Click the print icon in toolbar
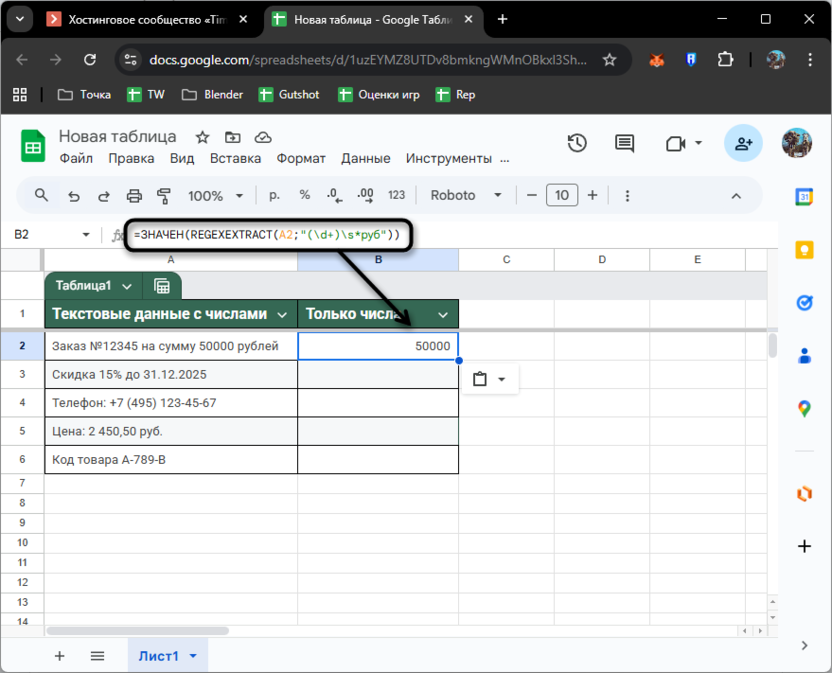832x673 pixels. point(134,196)
